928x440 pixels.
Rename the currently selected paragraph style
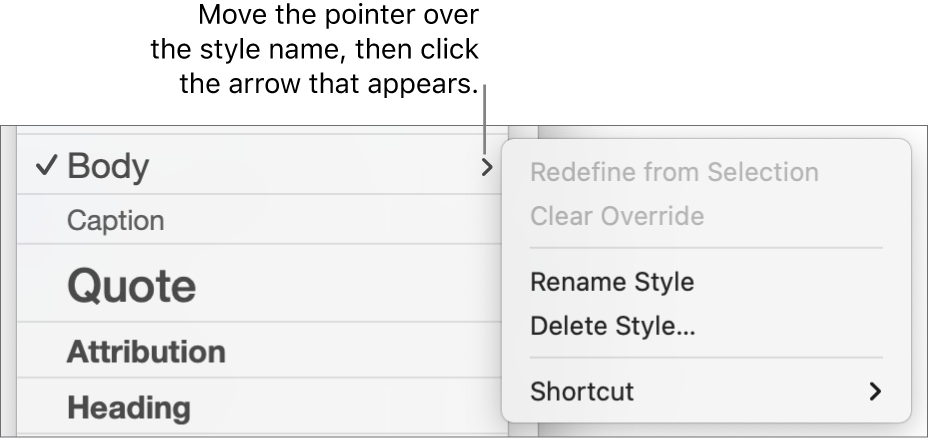[612, 282]
